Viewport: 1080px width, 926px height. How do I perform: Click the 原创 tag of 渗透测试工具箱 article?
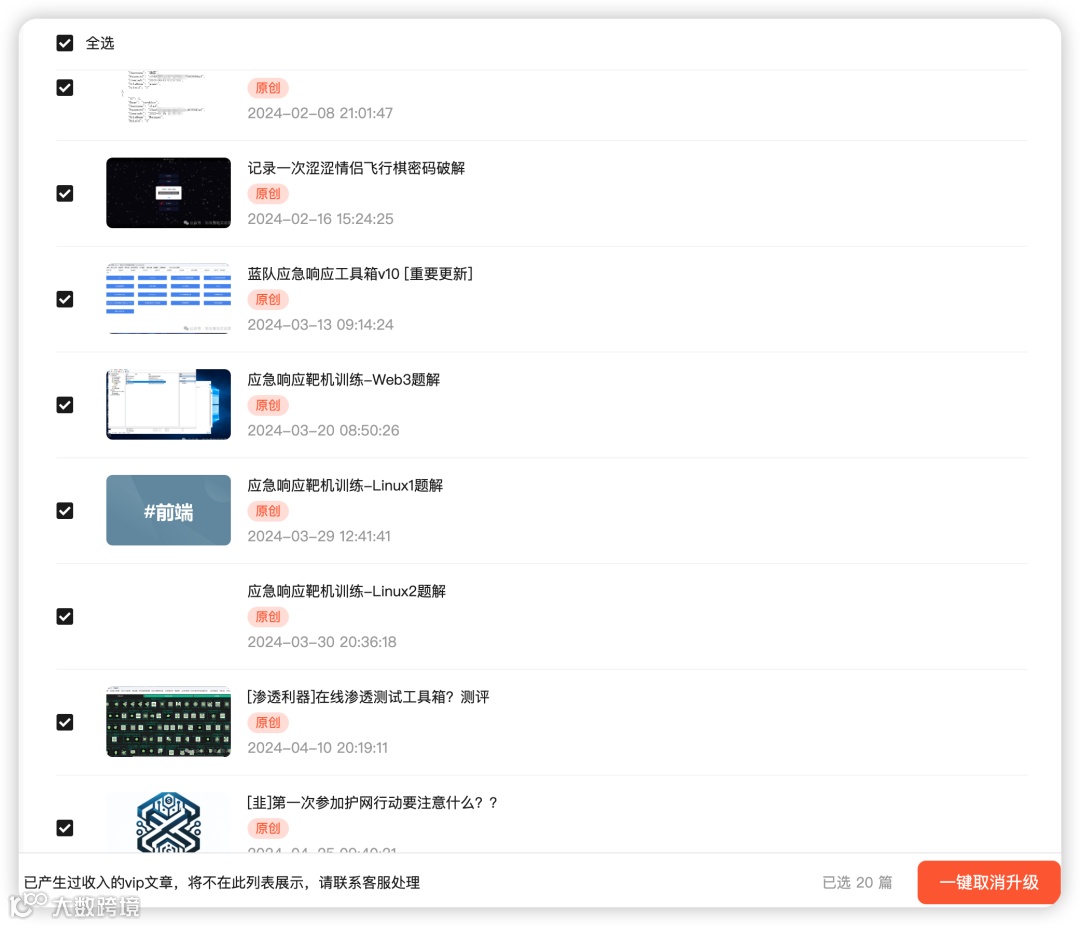[x=268, y=723]
